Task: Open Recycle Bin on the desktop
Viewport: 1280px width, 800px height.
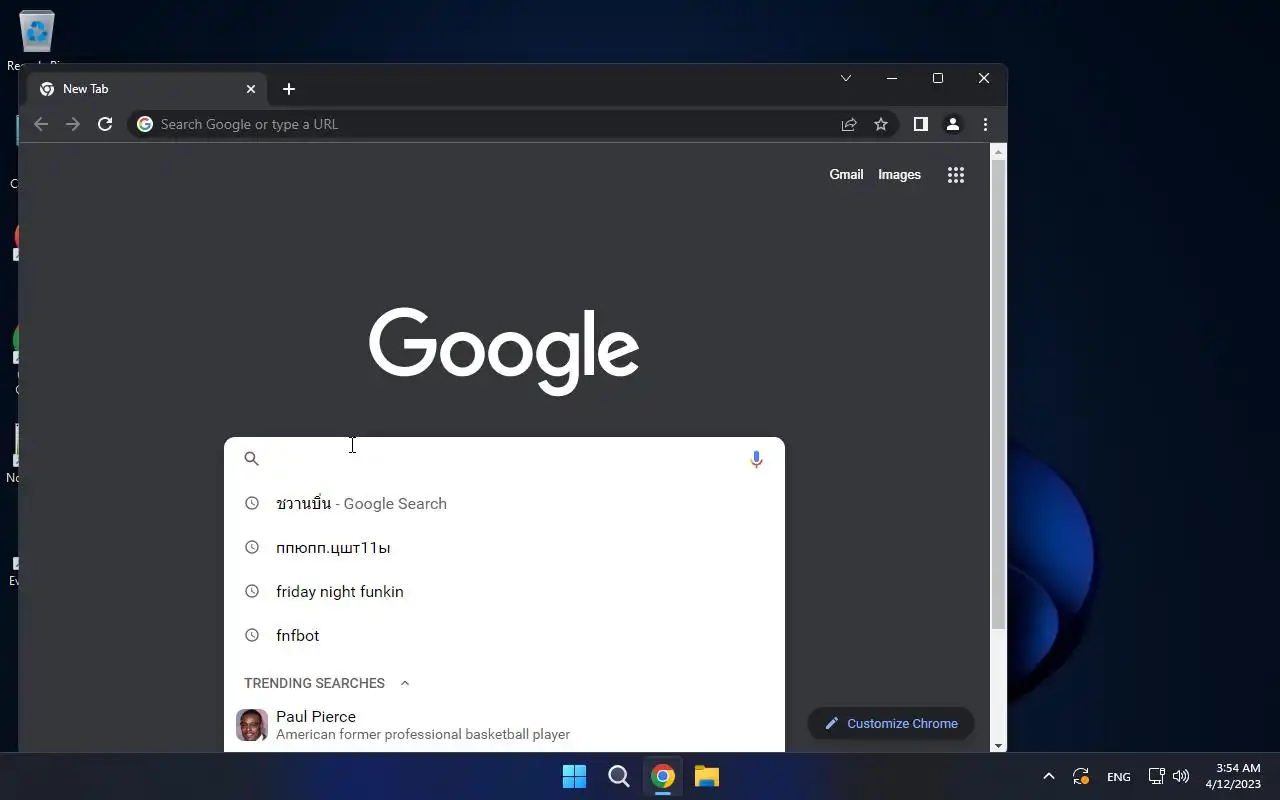Action: (37, 40)
